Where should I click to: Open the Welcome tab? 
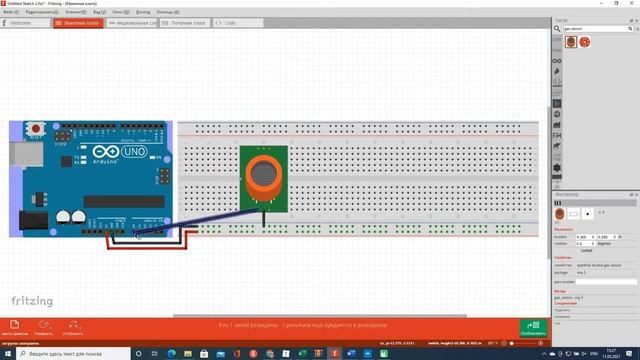[25, 23]
